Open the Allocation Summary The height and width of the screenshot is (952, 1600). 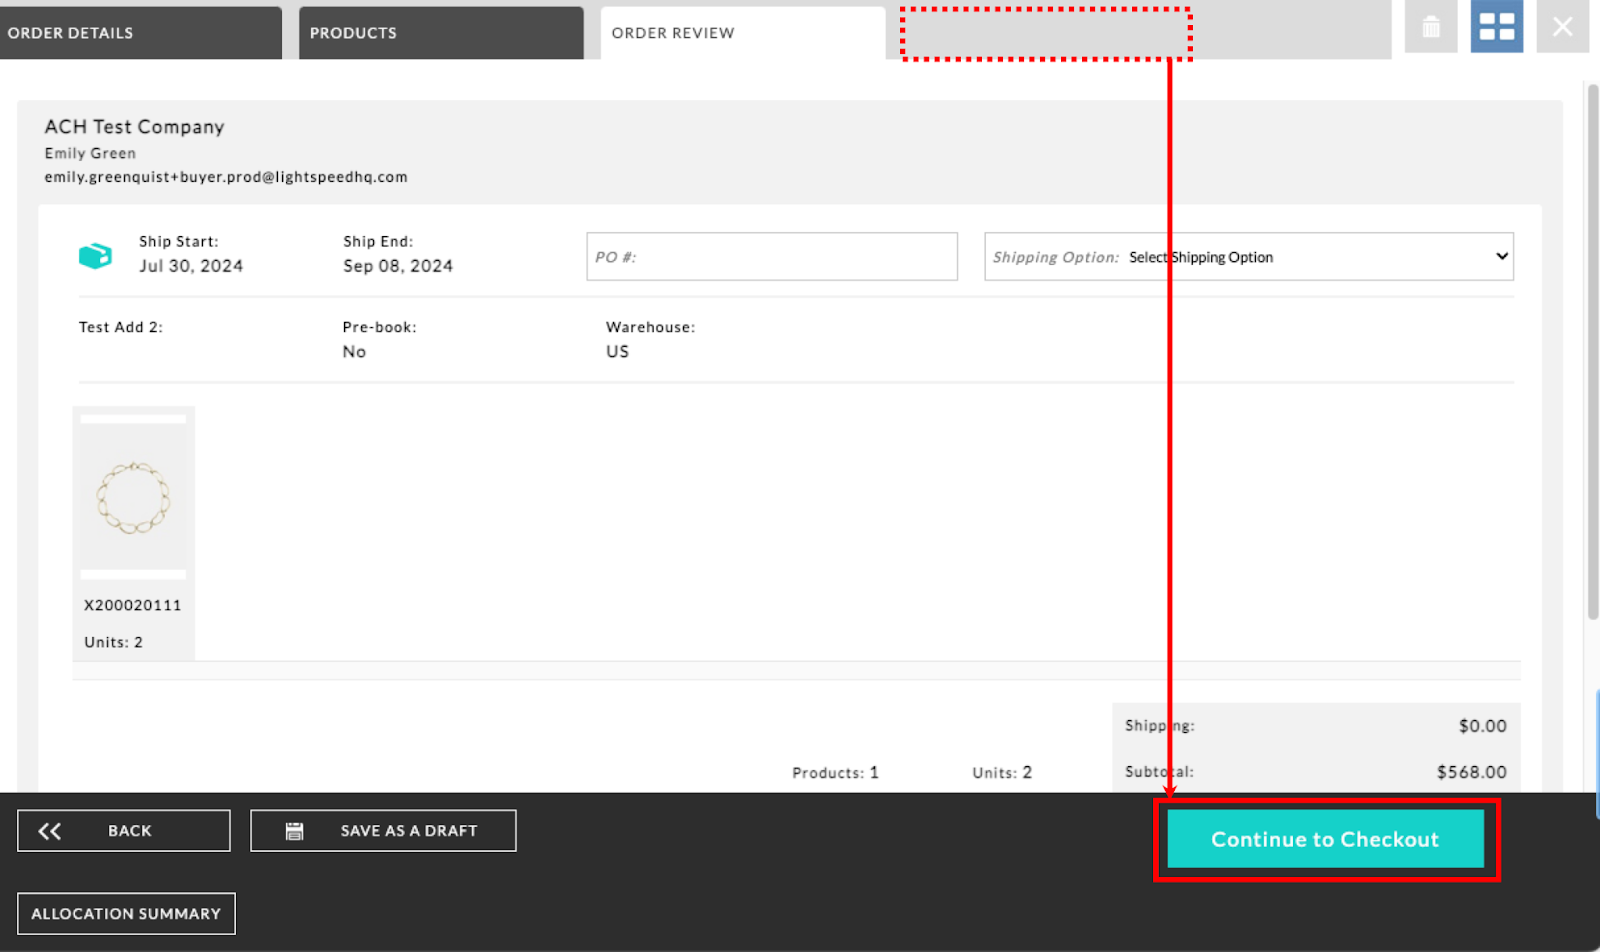pyautogui.click(x=126, y=913)
